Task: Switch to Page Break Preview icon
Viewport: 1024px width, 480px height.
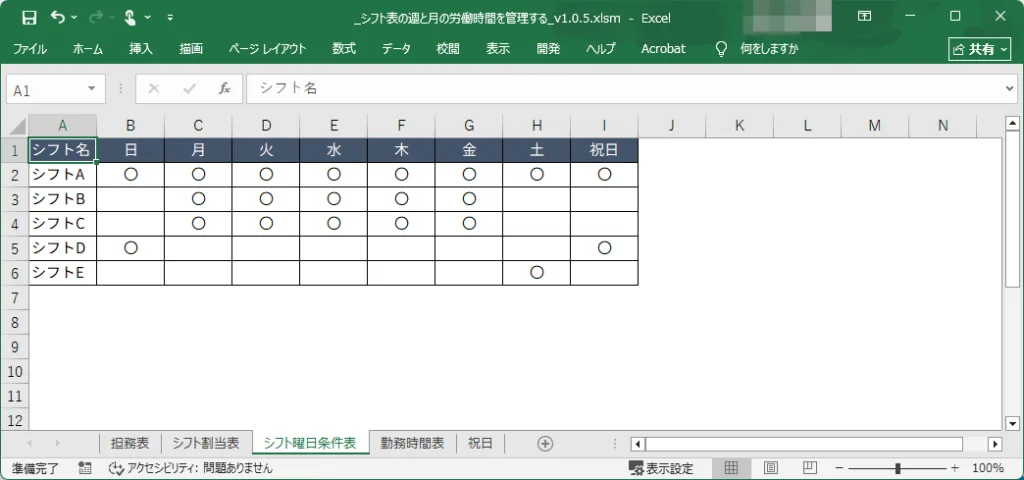Action: point(810,468)
